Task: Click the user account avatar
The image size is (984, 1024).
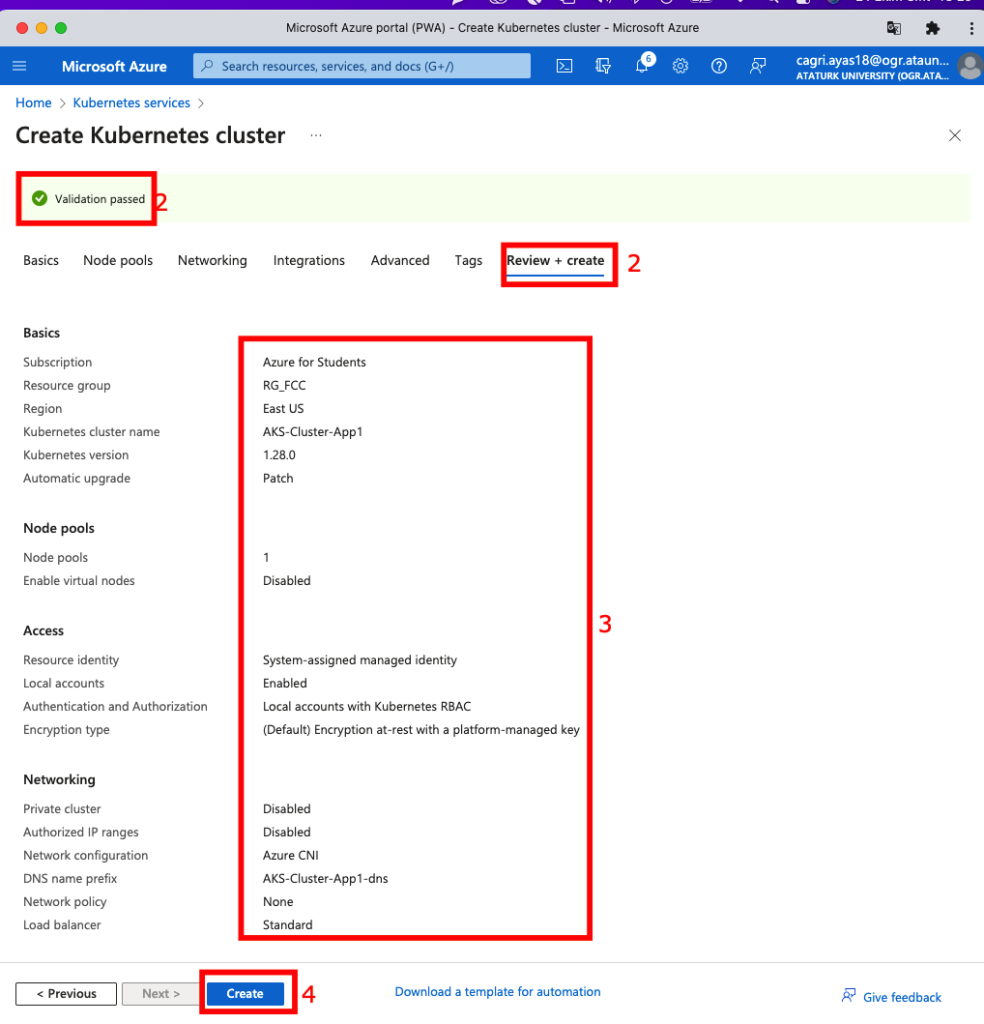Action: click(968, 66)
